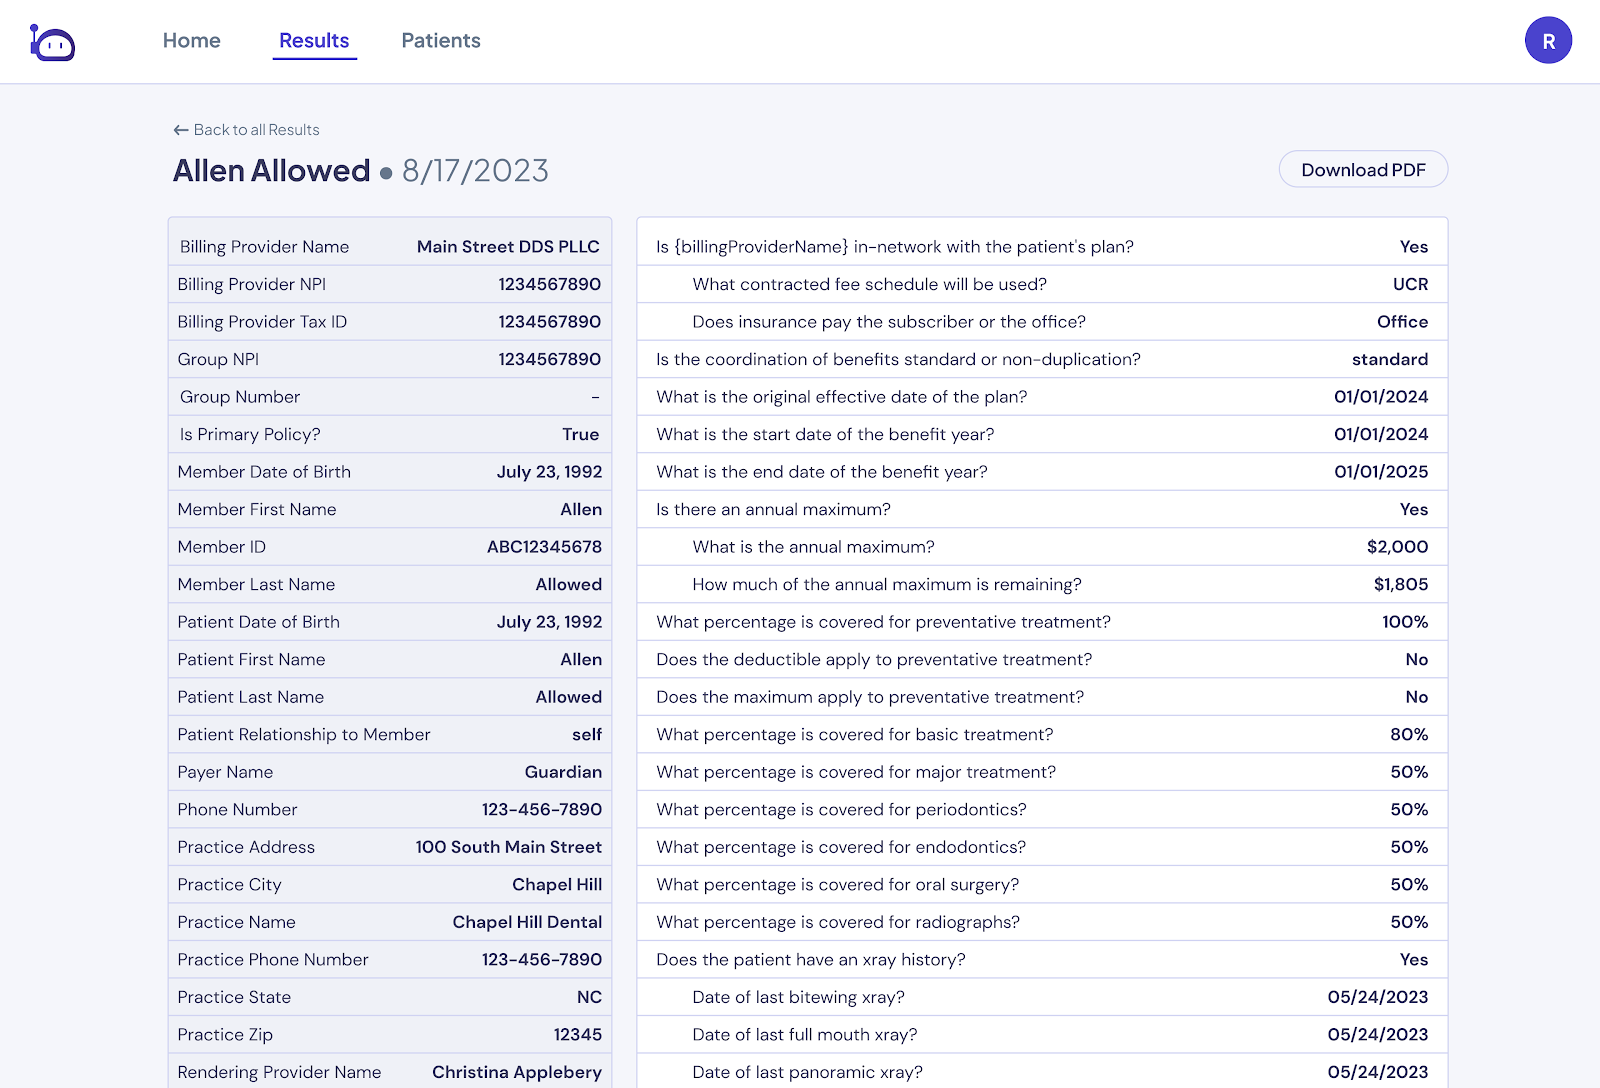The height and width of the screenshot is (1088, 1600).
Task: Click the original effective date question
Action: pyautogui.click(x=842, y=397)
